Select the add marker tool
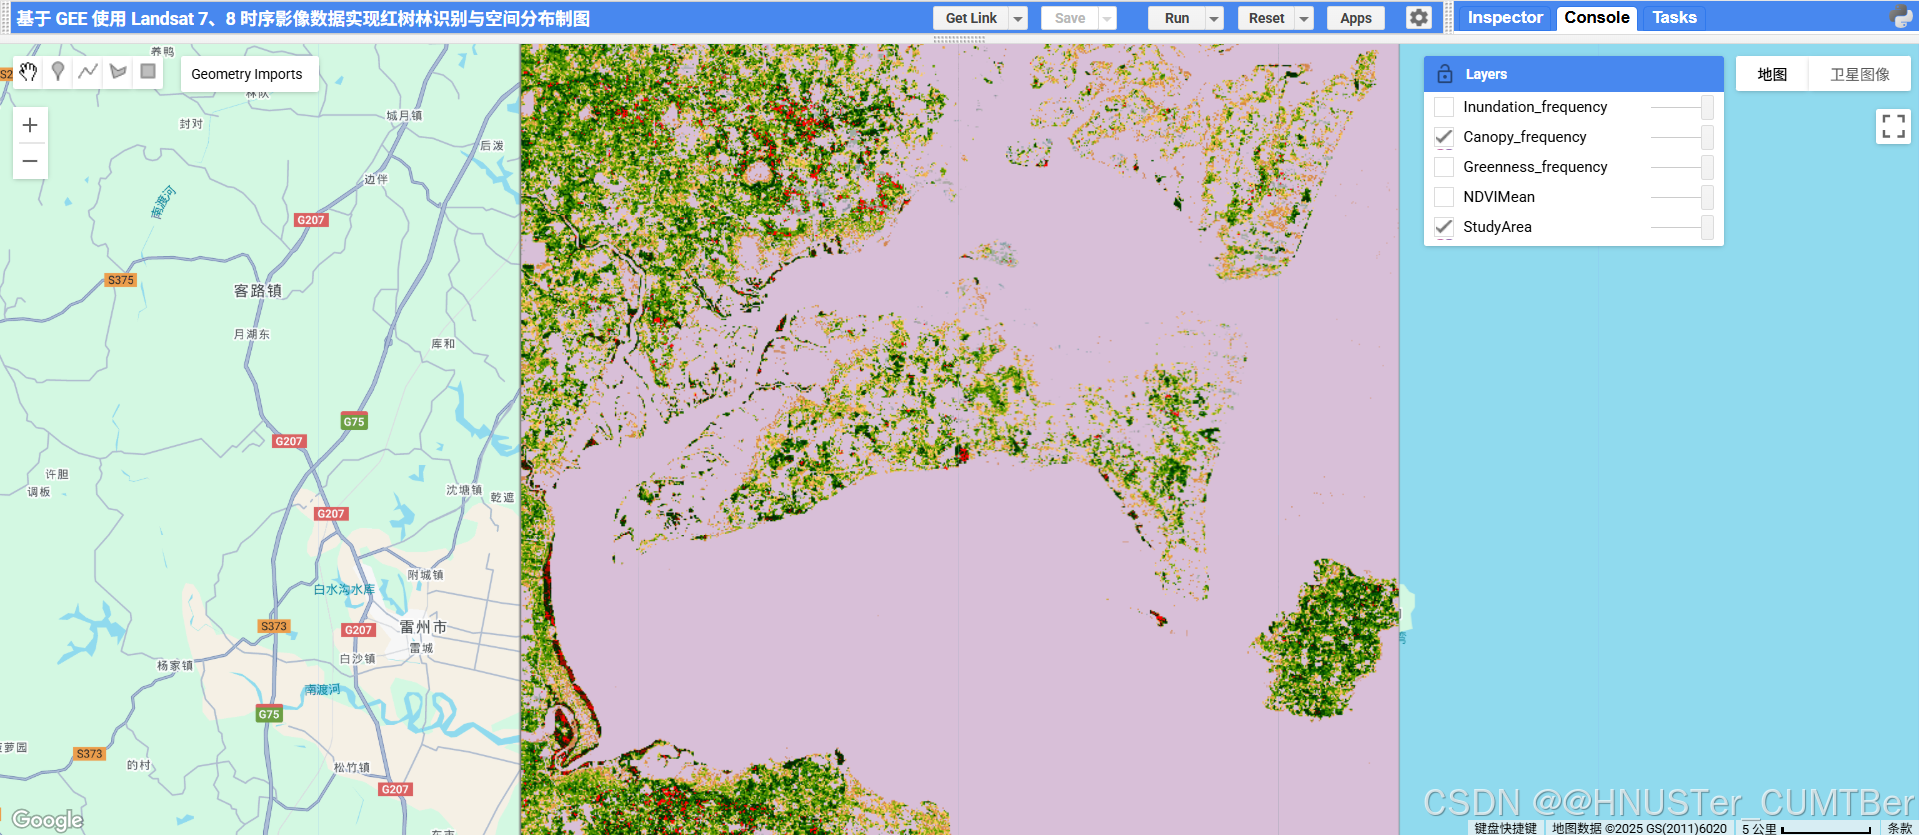 58,71
